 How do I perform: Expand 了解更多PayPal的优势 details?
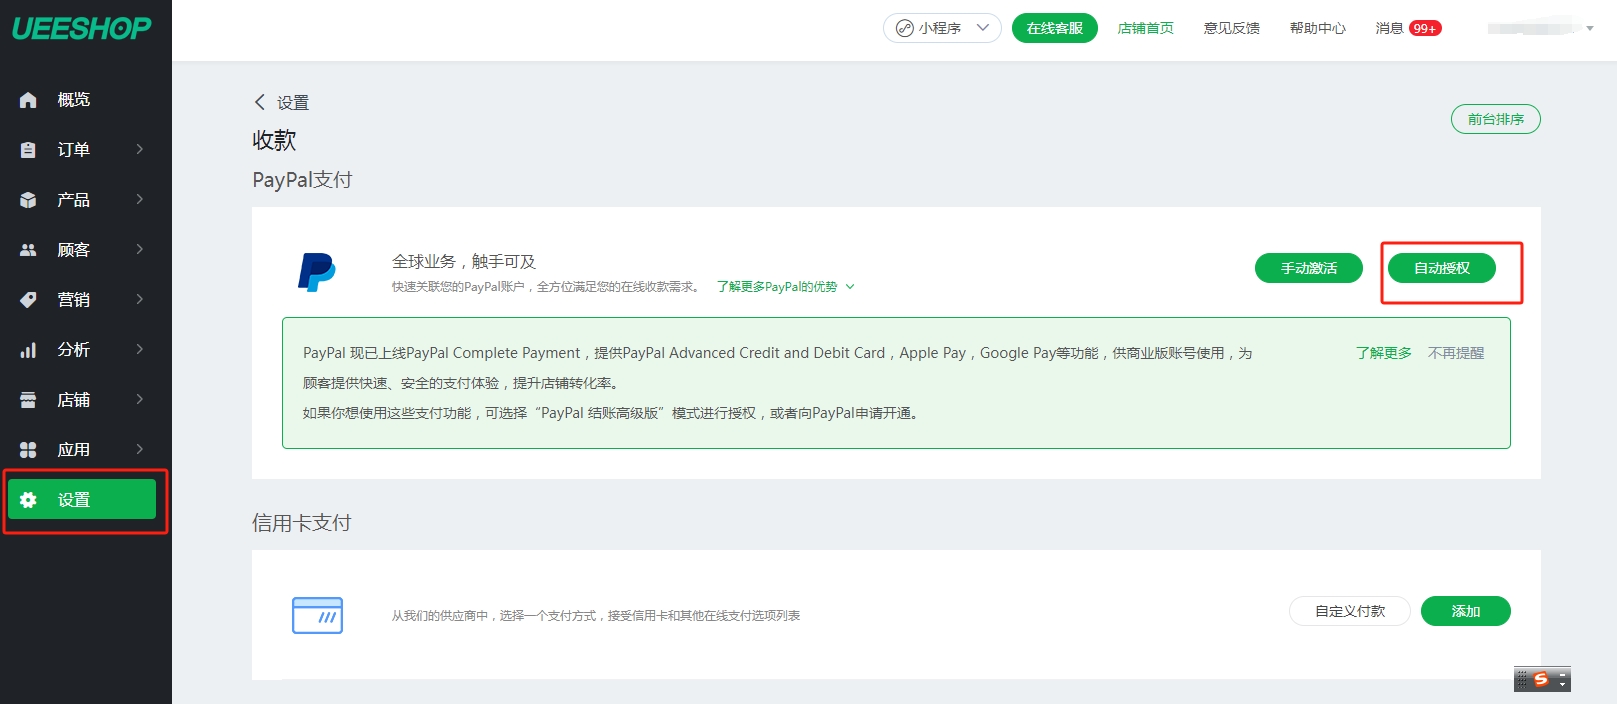786,287
